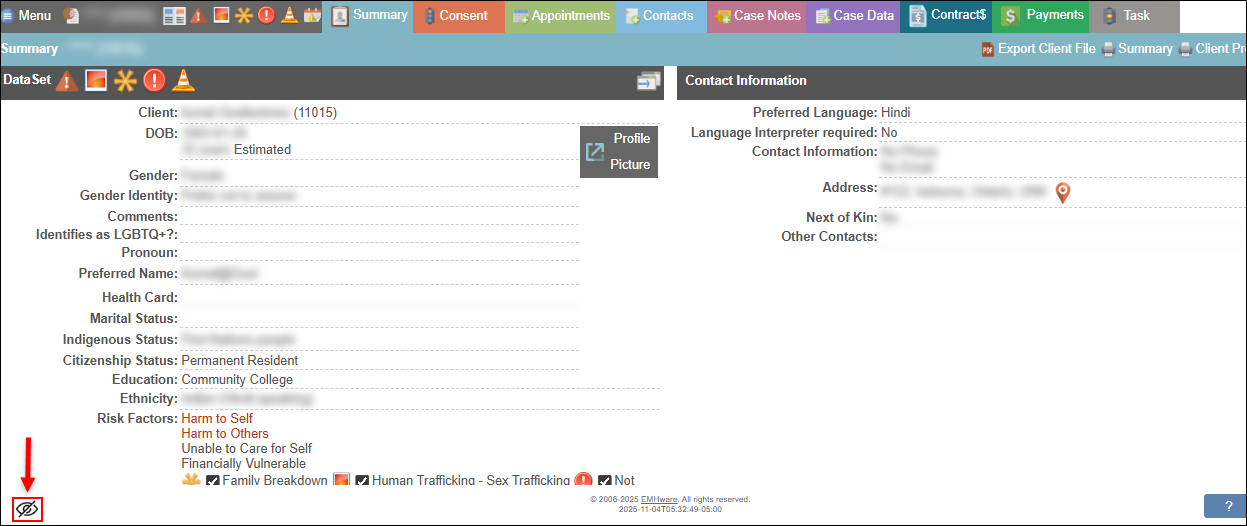1247x526 pixels.
Task: Click the DataSet panel switch windows icon
Action: point(648,82)
